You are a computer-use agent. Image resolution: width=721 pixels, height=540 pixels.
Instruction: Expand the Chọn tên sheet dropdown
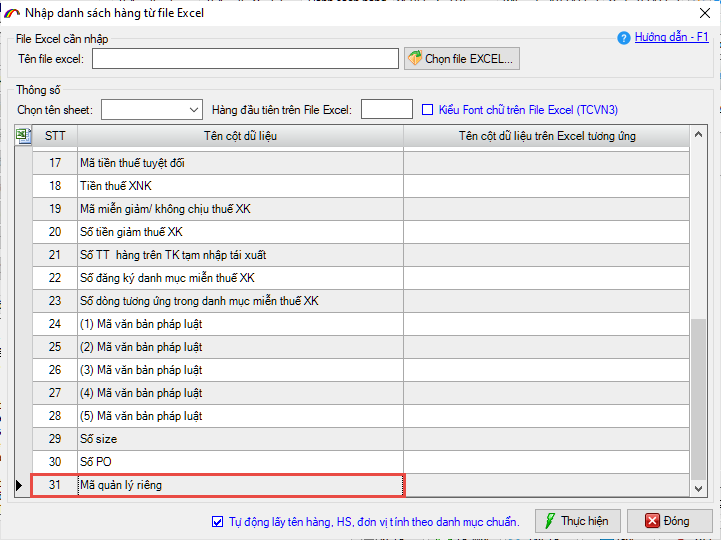click(194, 109)
